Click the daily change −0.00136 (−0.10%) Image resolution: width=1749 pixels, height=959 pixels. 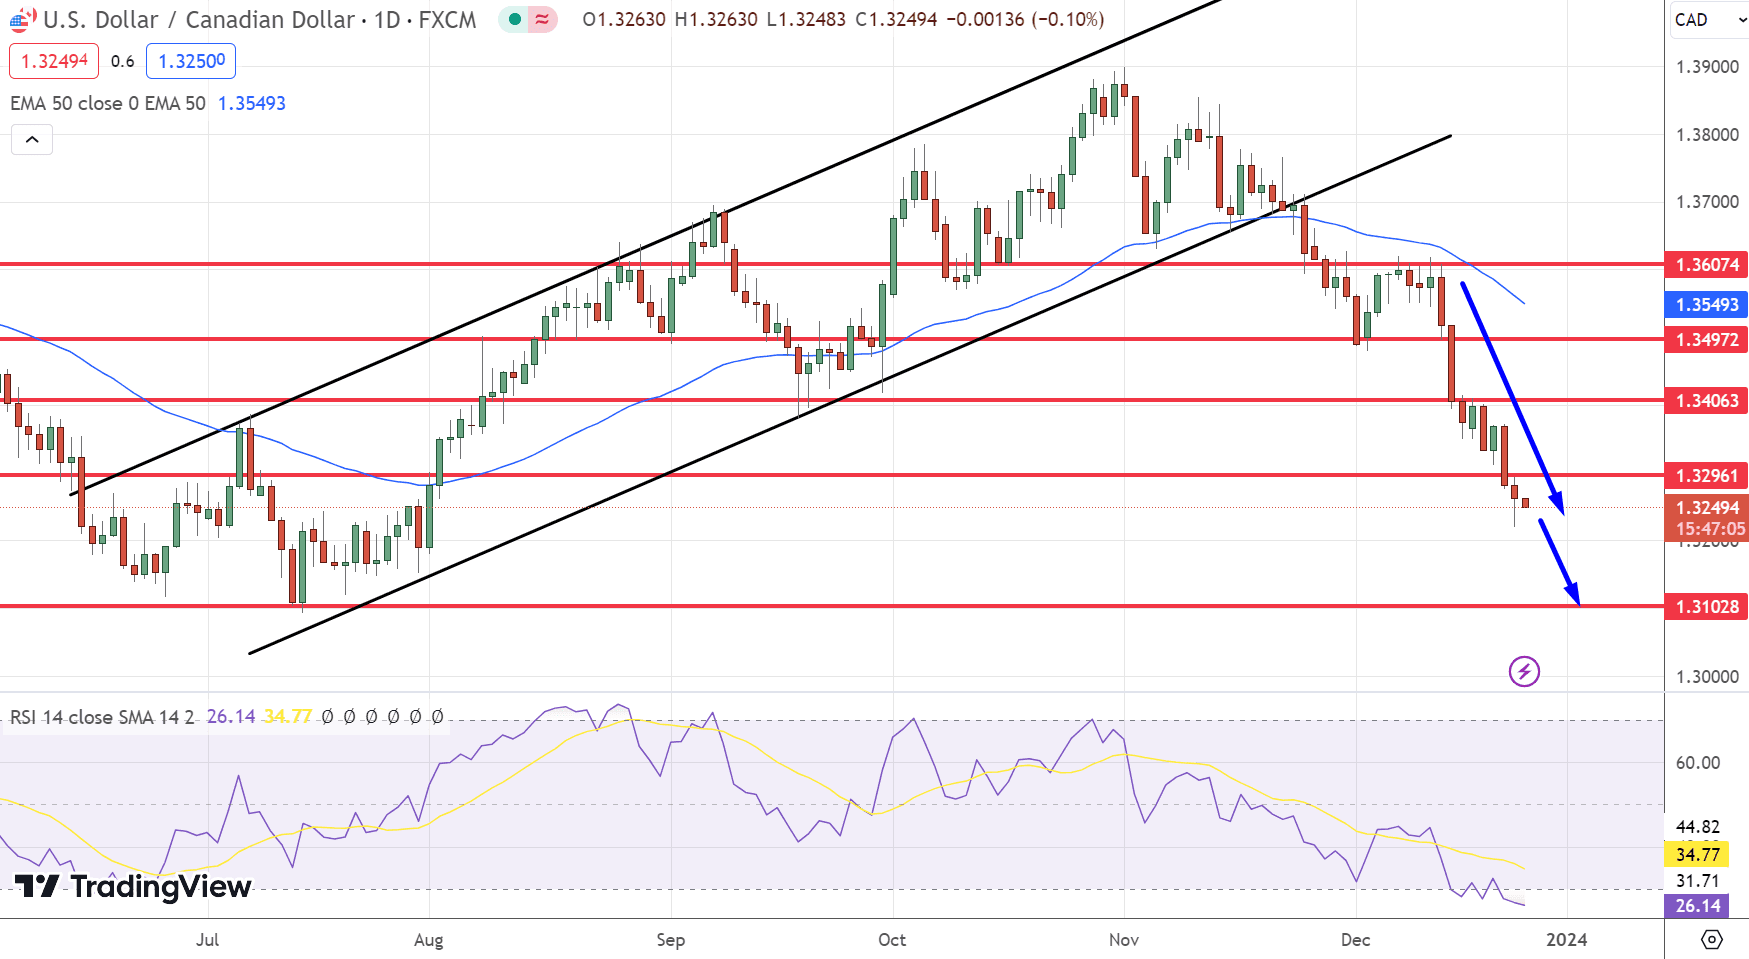[1025, 19]
